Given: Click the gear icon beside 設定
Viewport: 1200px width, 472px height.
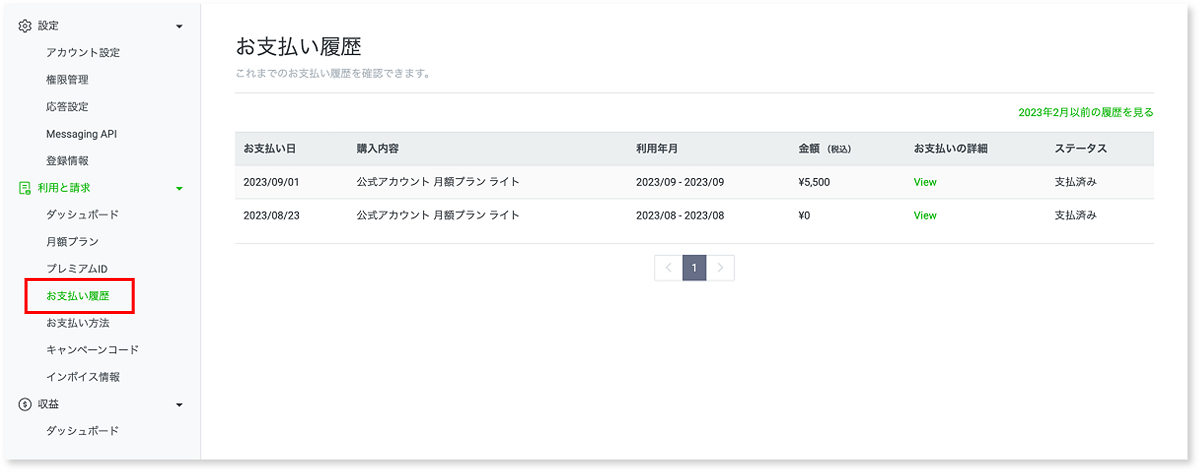Looking at the screenshot, I should pyautogui.click(x=26, y=26).
